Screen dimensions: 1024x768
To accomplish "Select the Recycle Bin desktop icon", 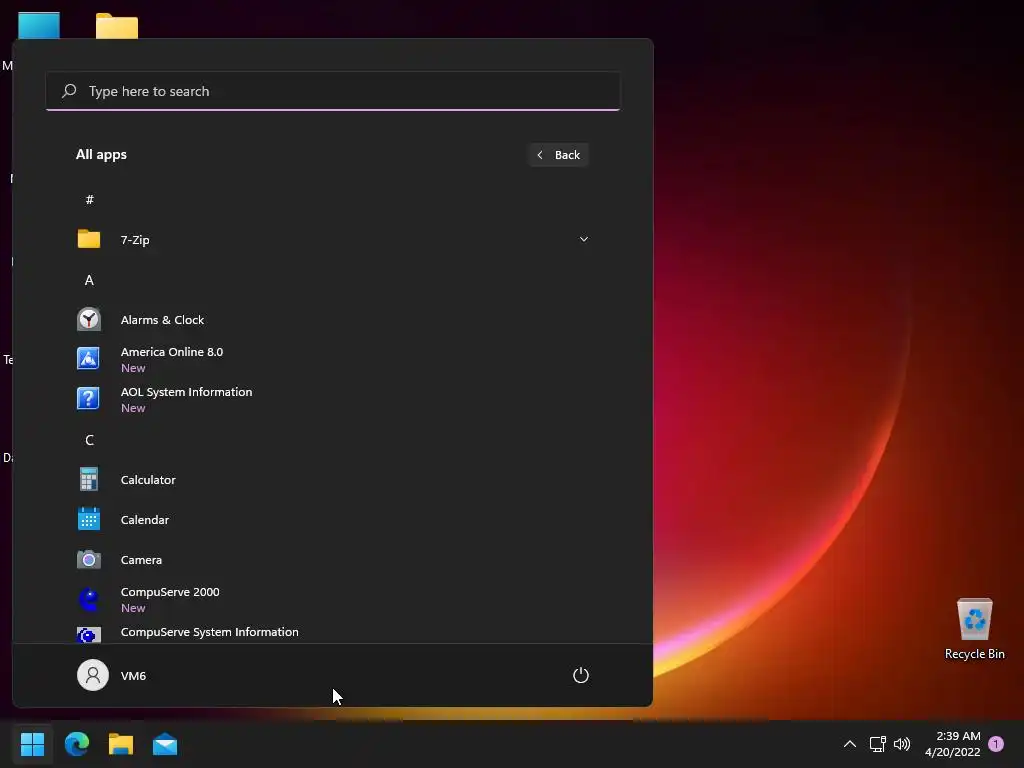I will tap(974, 629).
